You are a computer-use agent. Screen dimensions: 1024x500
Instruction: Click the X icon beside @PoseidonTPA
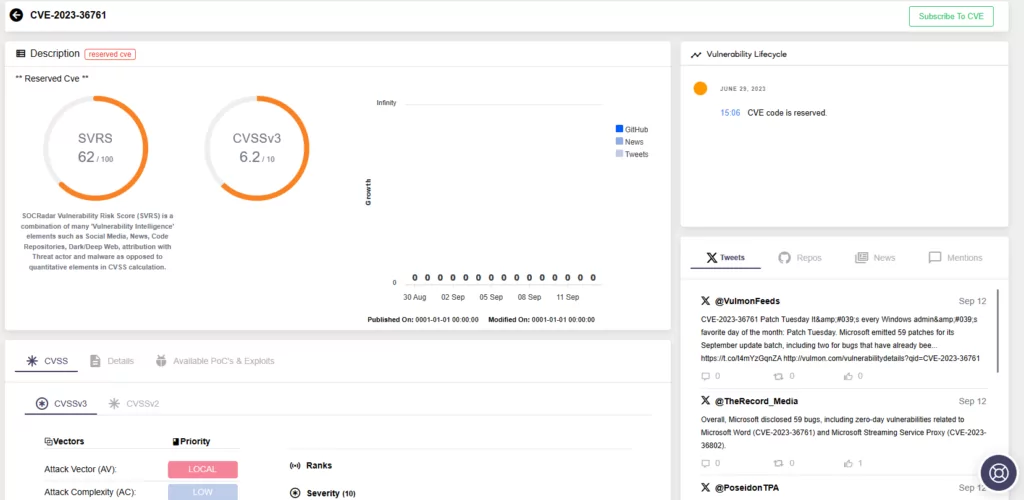[x=705, y=488]
